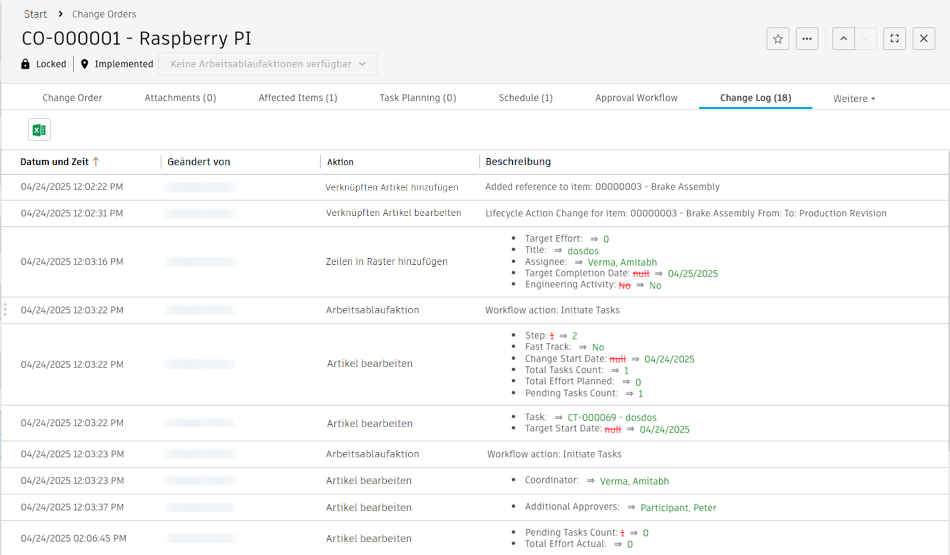The height and width of the screenshot is (555, 950).
Task: Bookmark this change order with star icon
Action: [778, 39]
